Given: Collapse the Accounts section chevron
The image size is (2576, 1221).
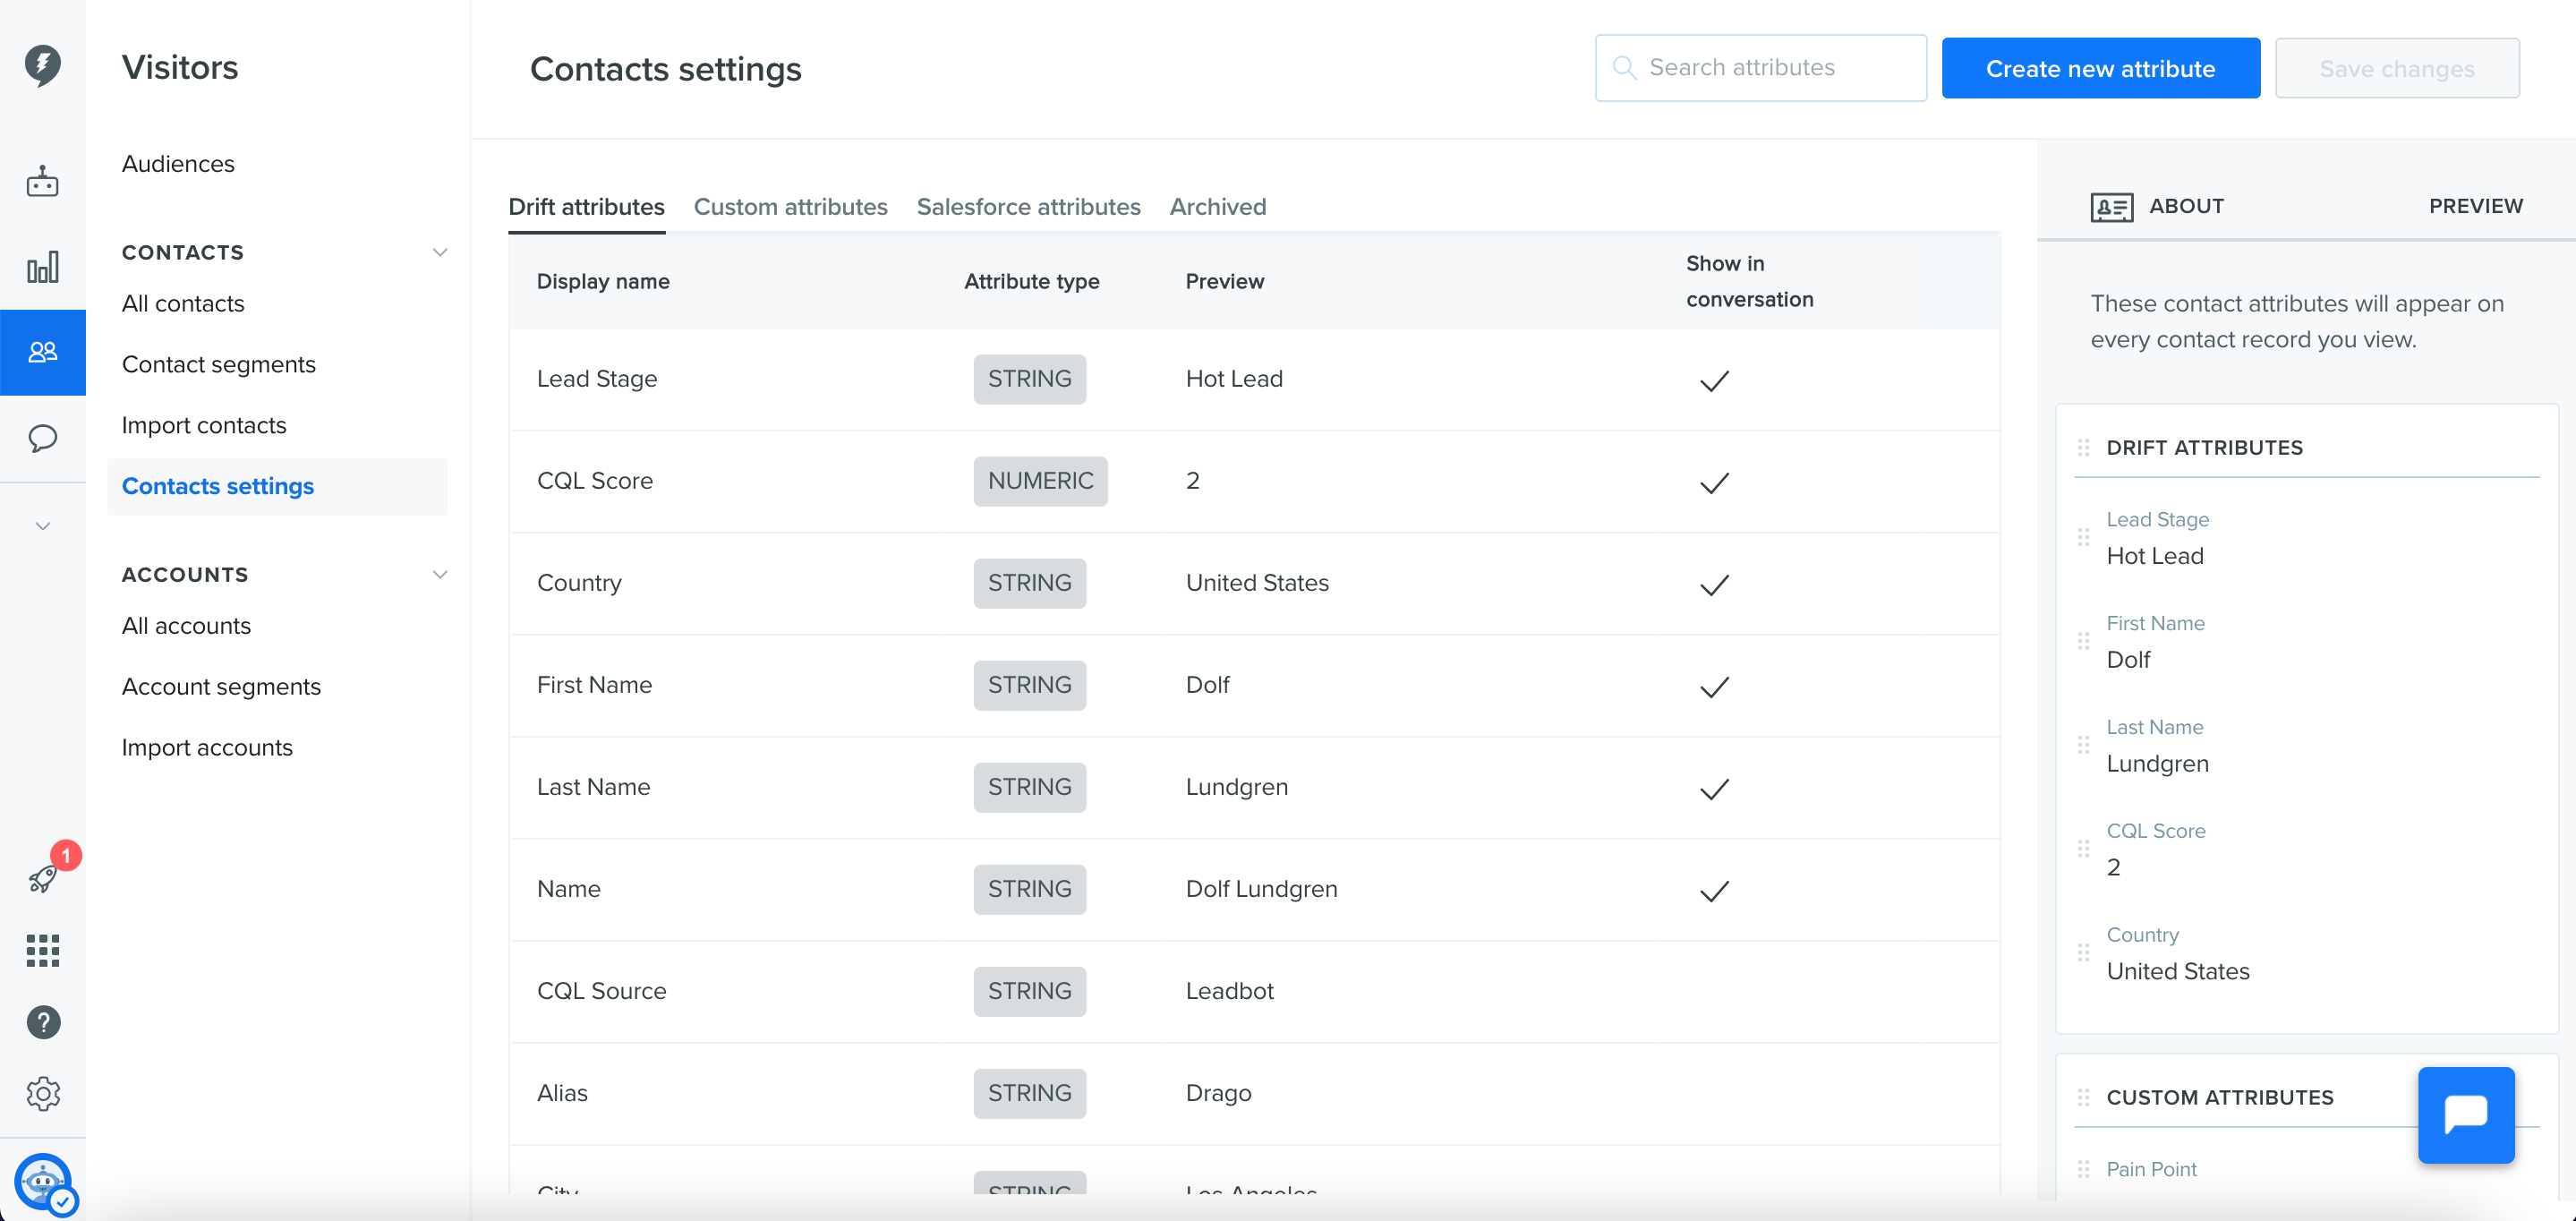Looking at the screenshot, I should point(439,574).
